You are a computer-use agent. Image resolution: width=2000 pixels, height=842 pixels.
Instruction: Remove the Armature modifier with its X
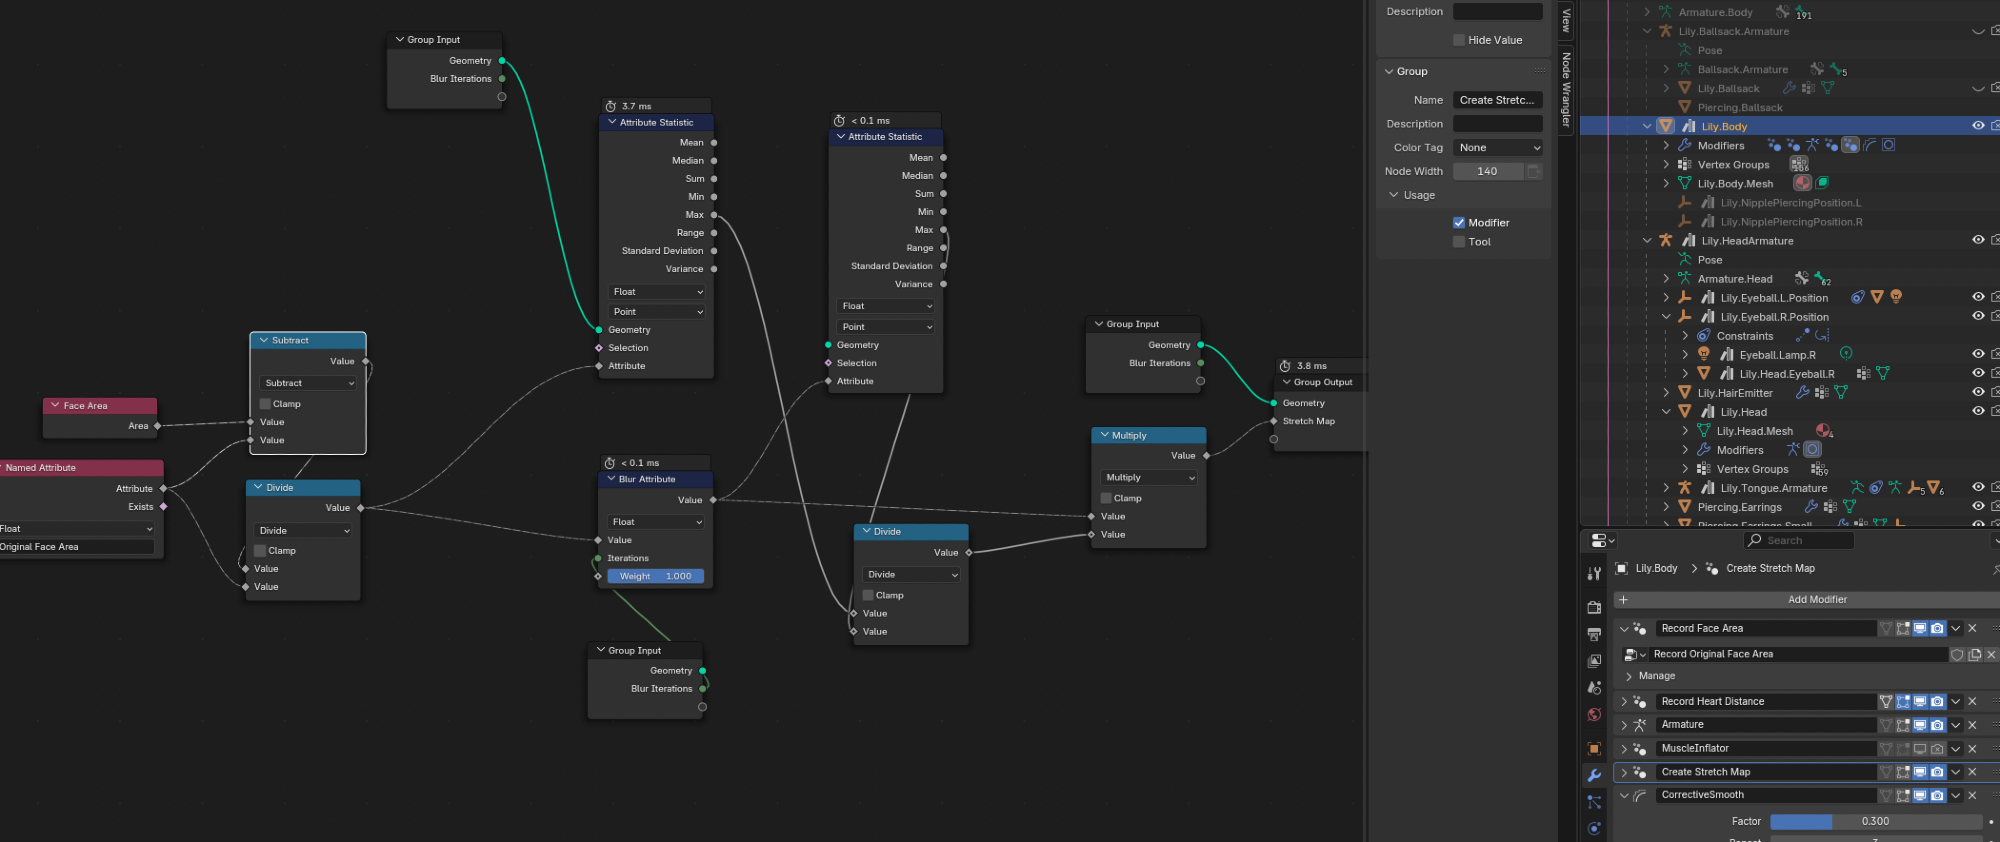click(1972, 725)
